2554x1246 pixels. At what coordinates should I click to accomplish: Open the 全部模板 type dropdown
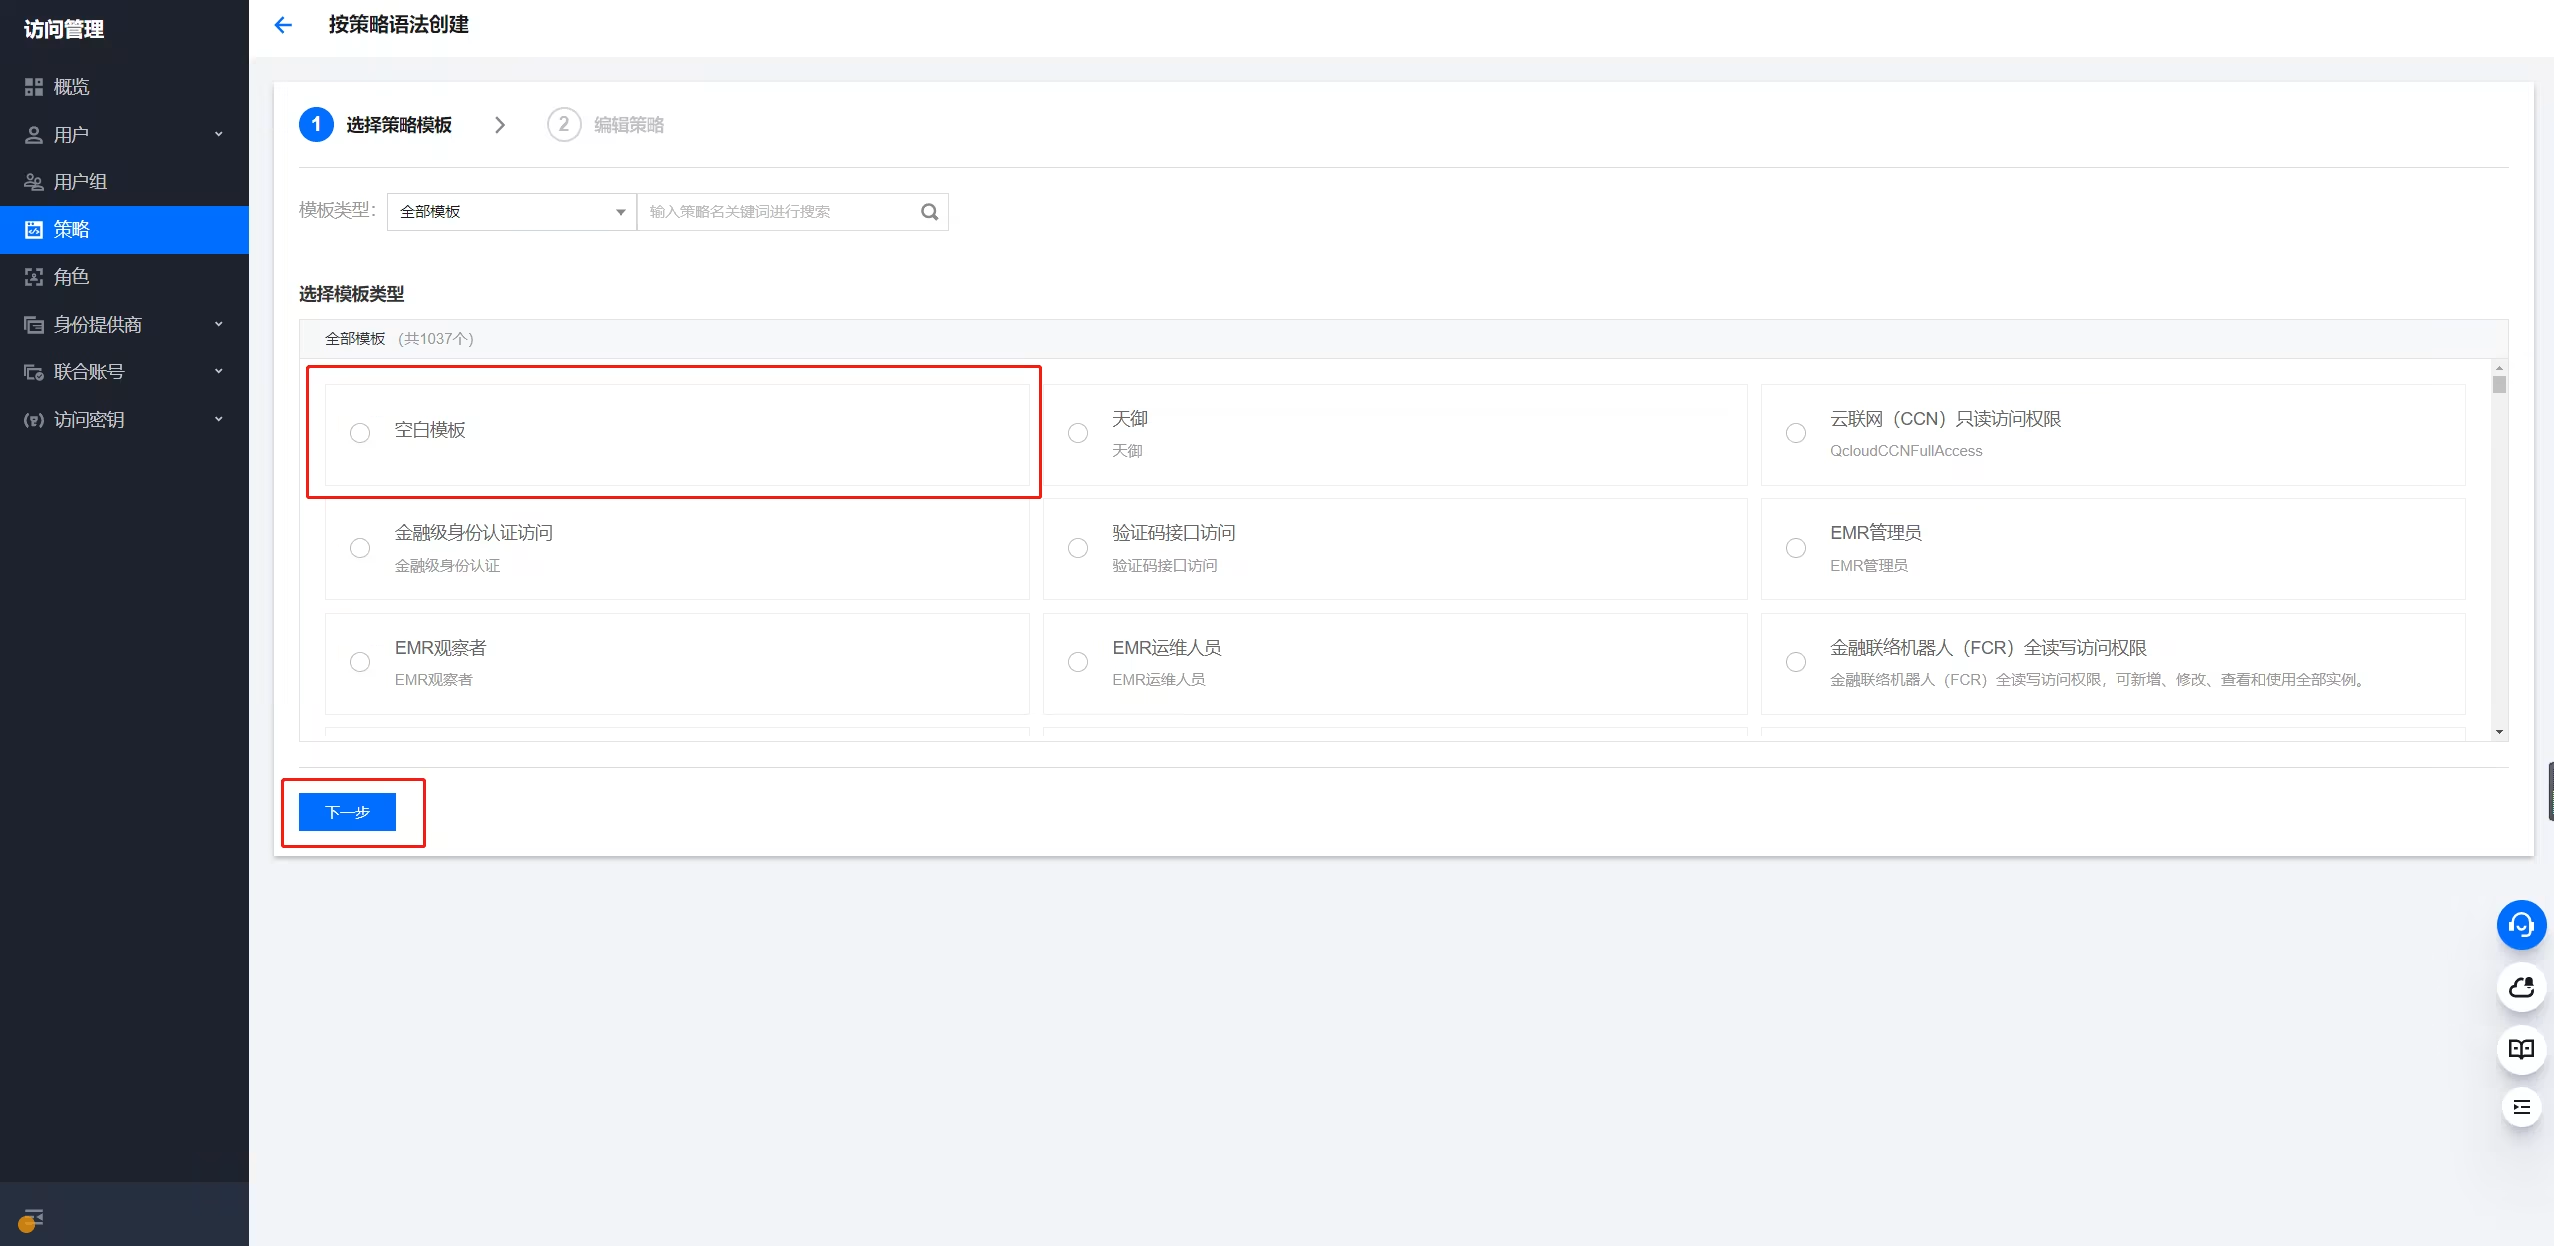pos(511,212)
